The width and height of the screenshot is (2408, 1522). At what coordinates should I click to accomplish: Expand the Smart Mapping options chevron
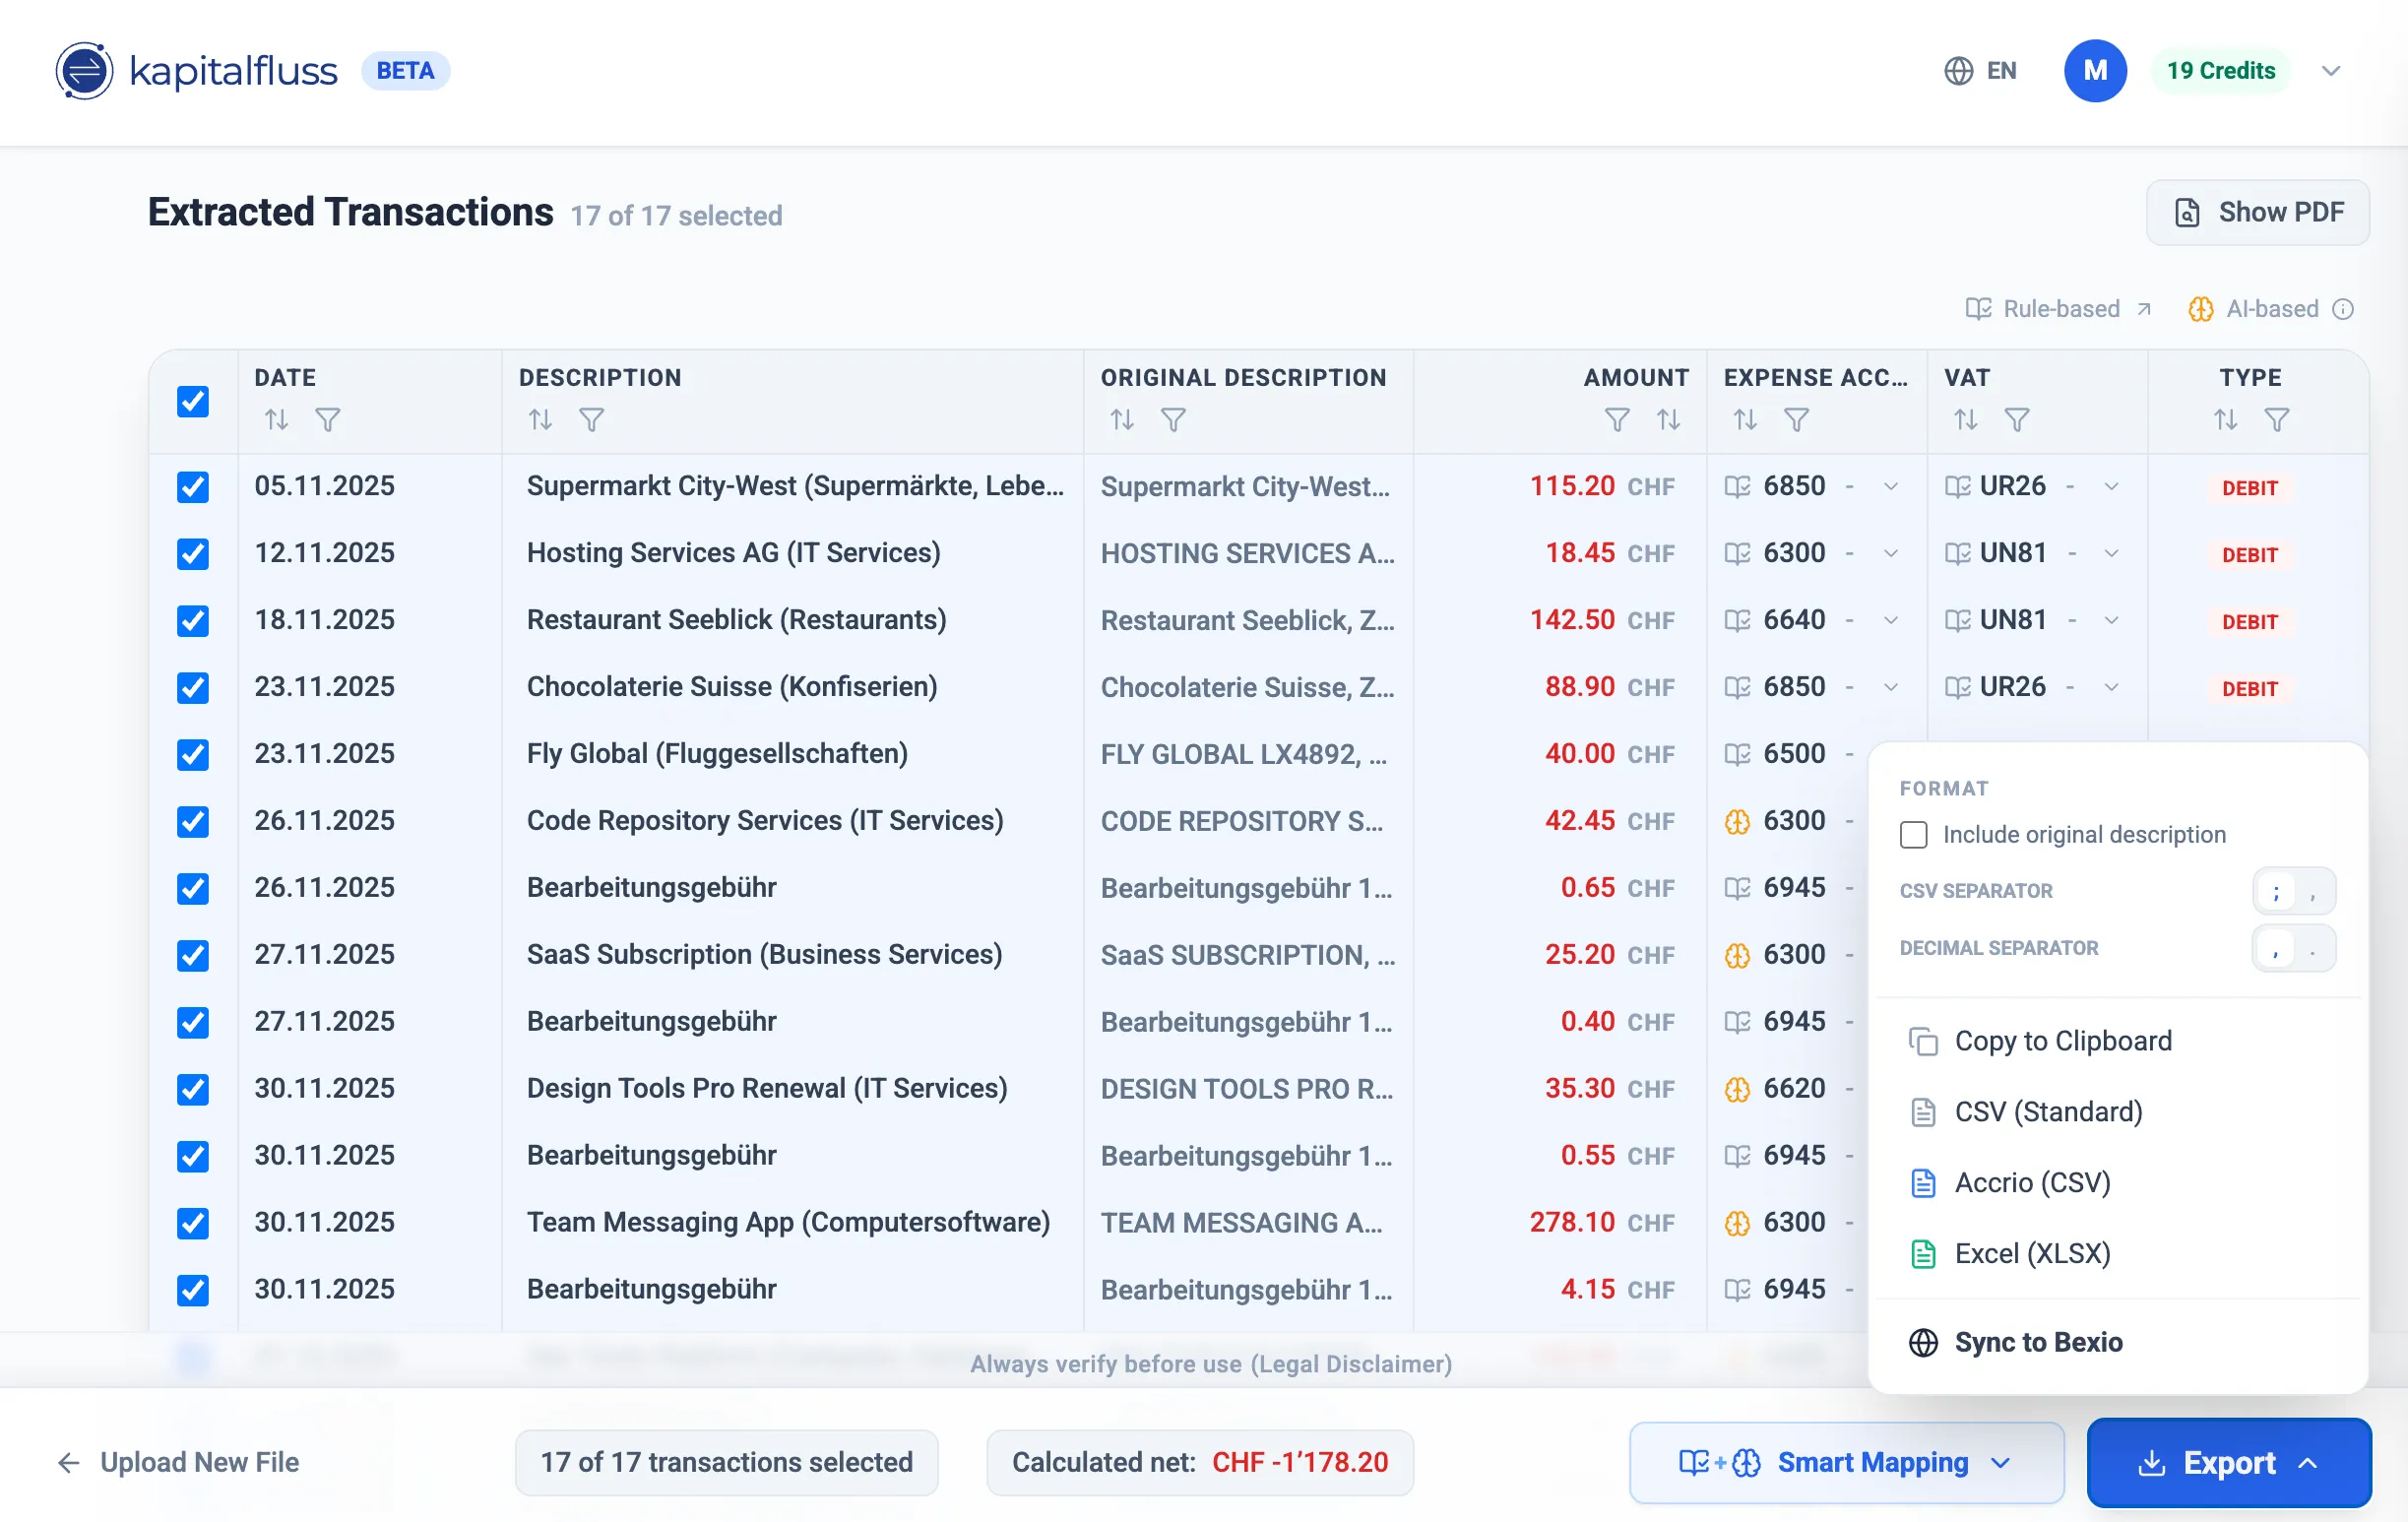coord(2003,1463)
